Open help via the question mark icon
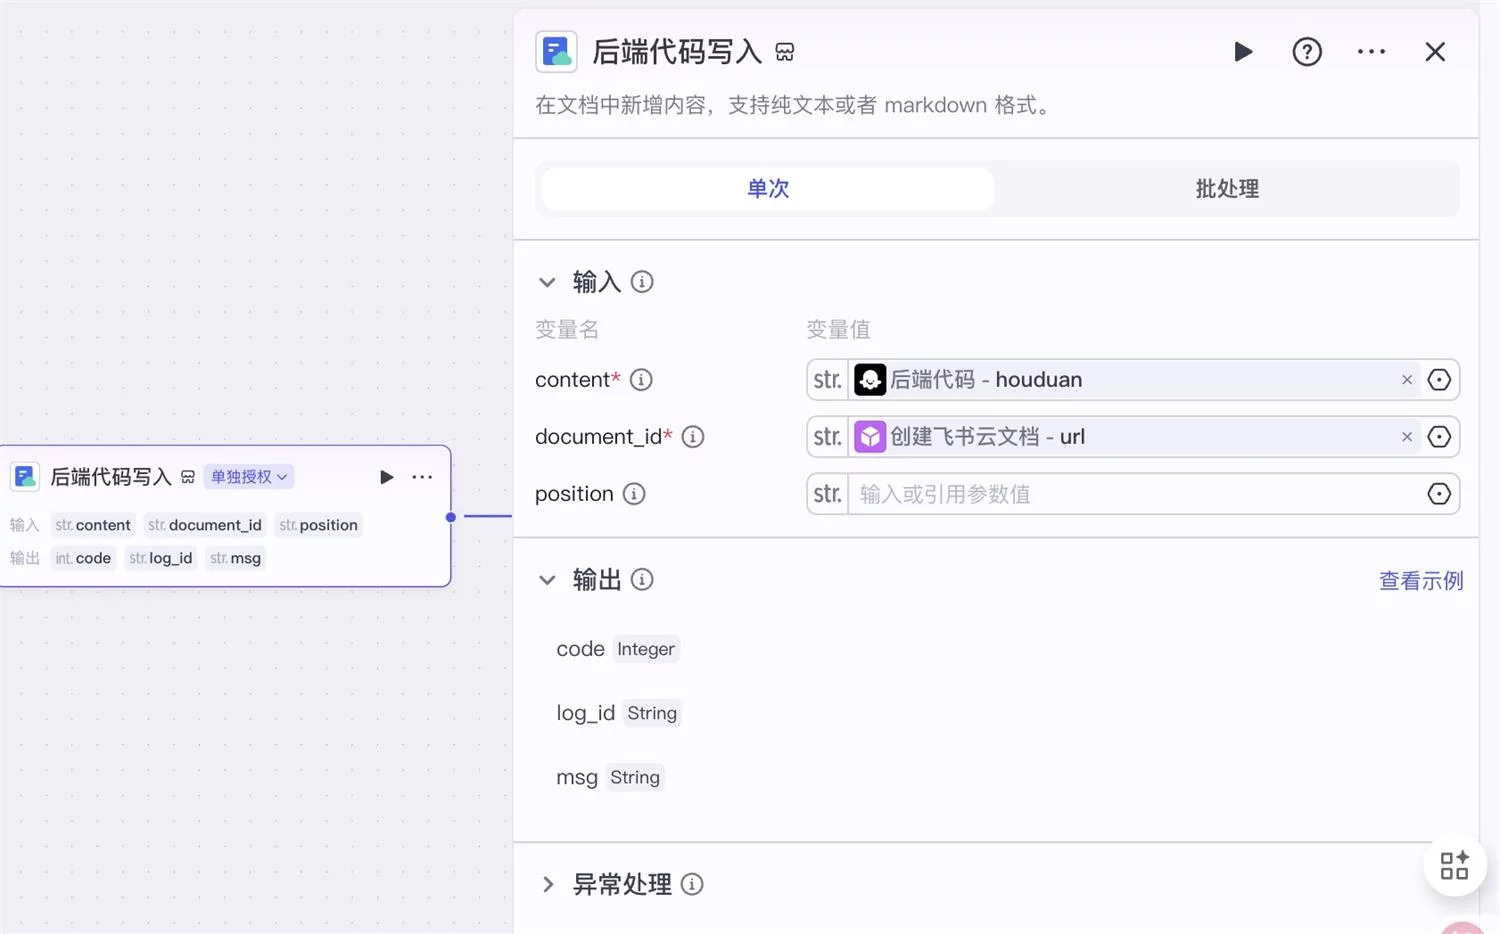Screen dimensions: 1500x934 [1307, 51]
